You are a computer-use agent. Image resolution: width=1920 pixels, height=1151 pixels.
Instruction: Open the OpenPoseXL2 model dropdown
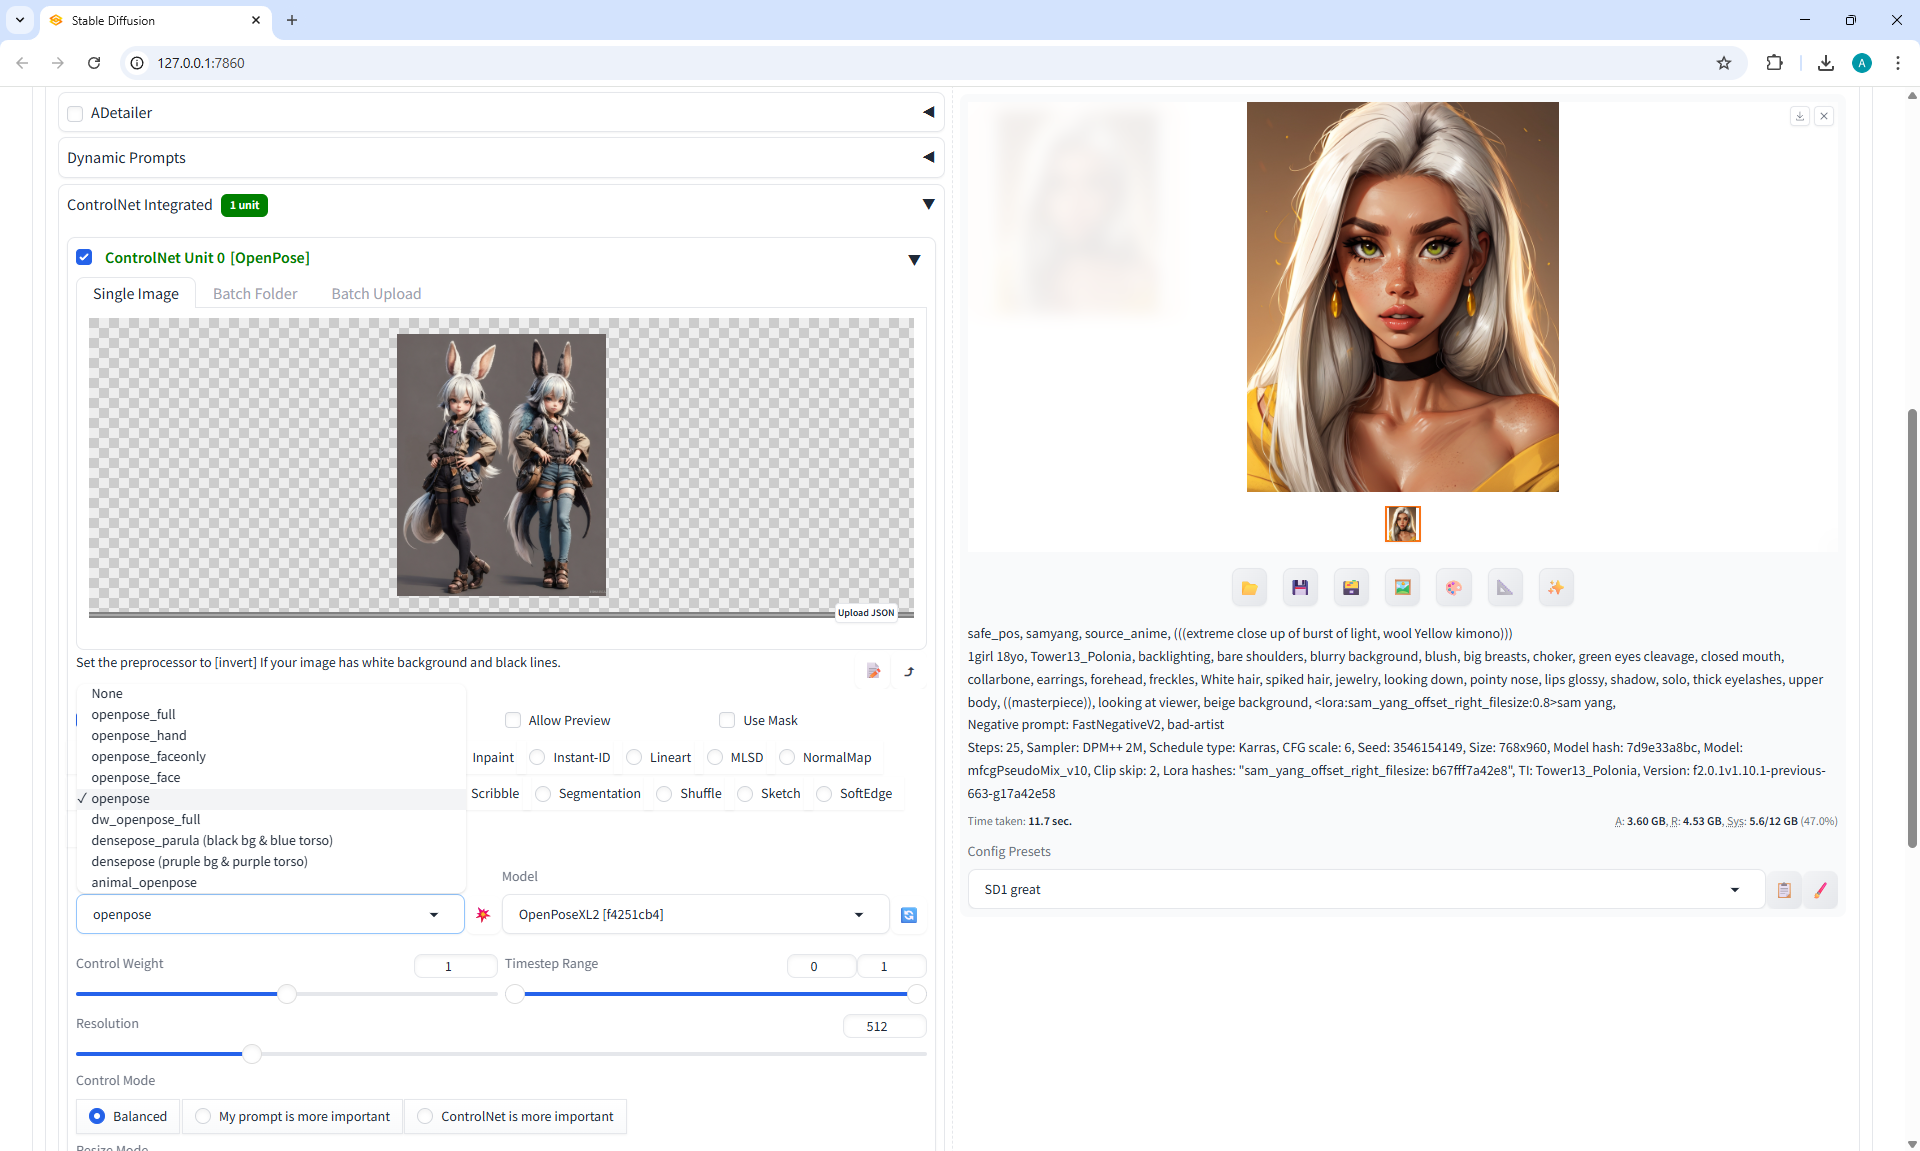click(x=694, y=915)
